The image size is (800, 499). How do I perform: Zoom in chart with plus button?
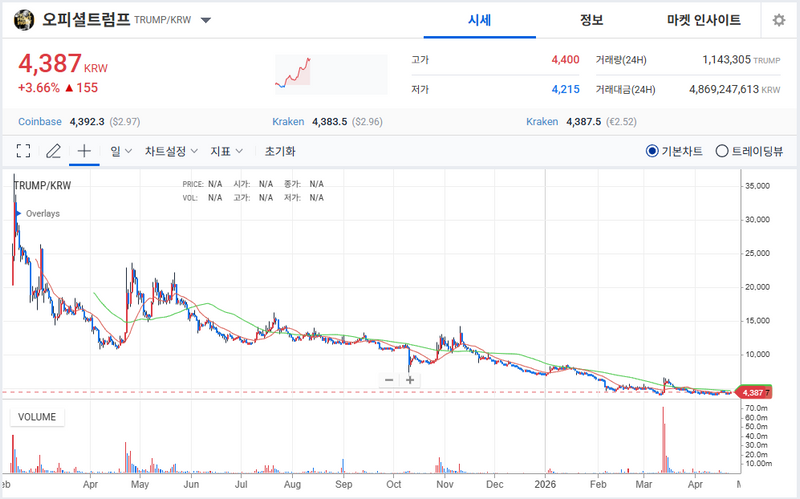pos(410,380)
